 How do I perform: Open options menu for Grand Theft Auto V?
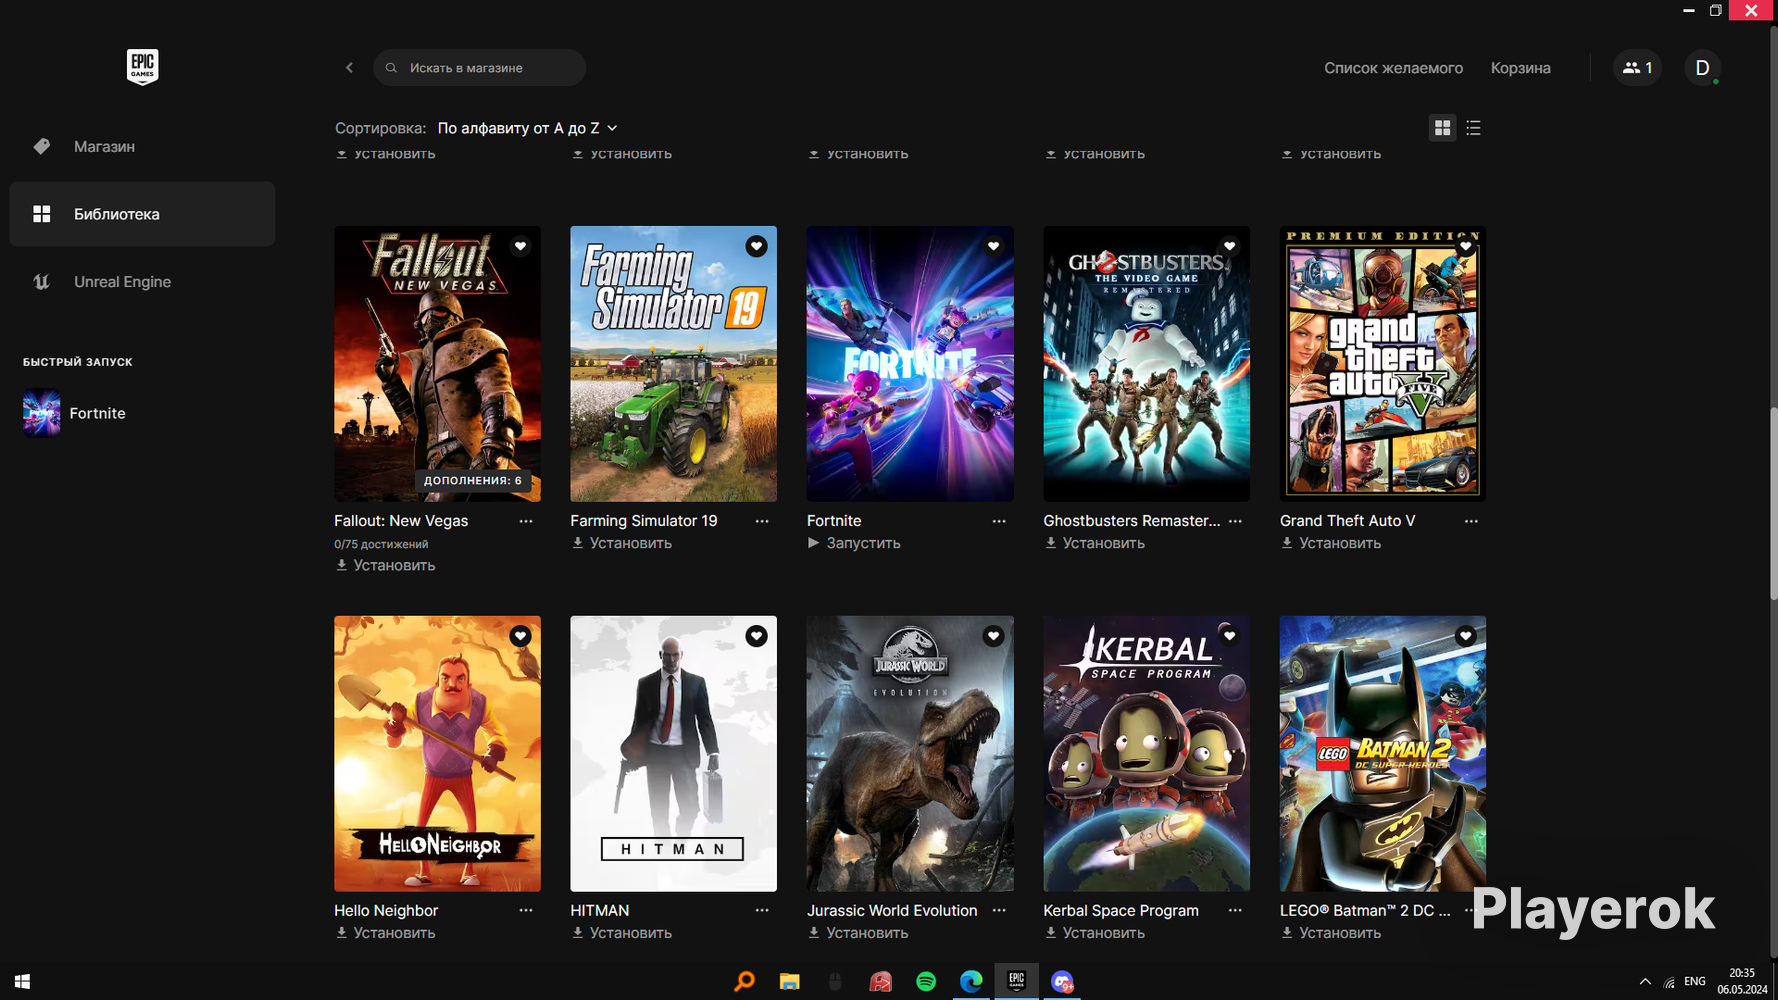[1471, 521]
